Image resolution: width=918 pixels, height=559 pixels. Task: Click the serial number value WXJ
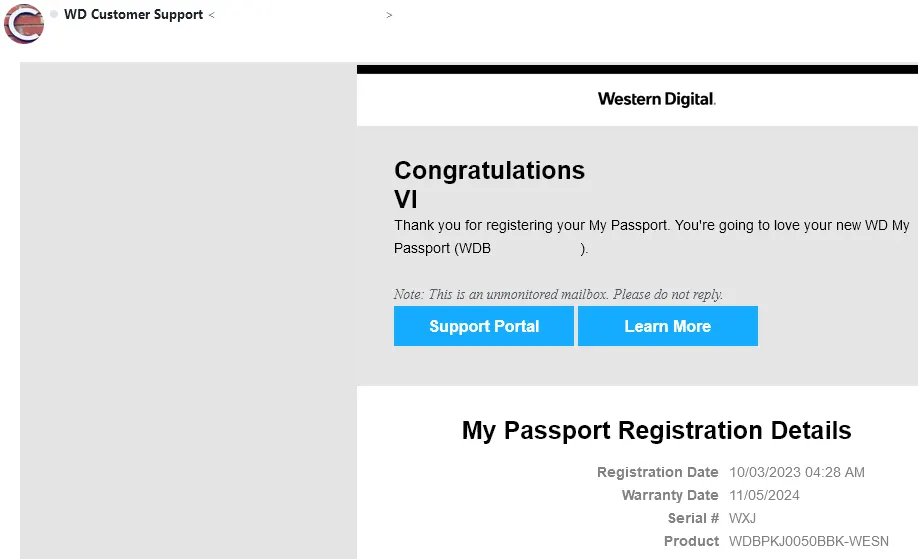pos(742,518)
